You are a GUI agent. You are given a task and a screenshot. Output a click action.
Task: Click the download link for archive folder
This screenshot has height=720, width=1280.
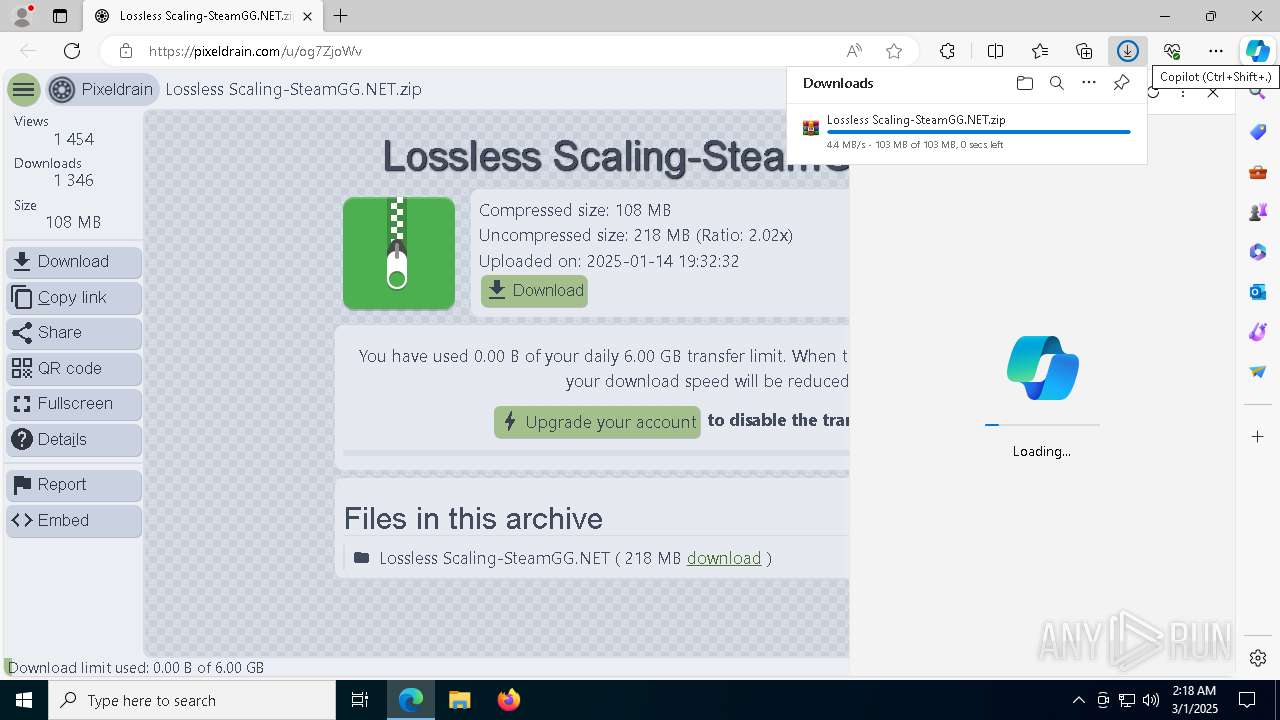point(724,558)
